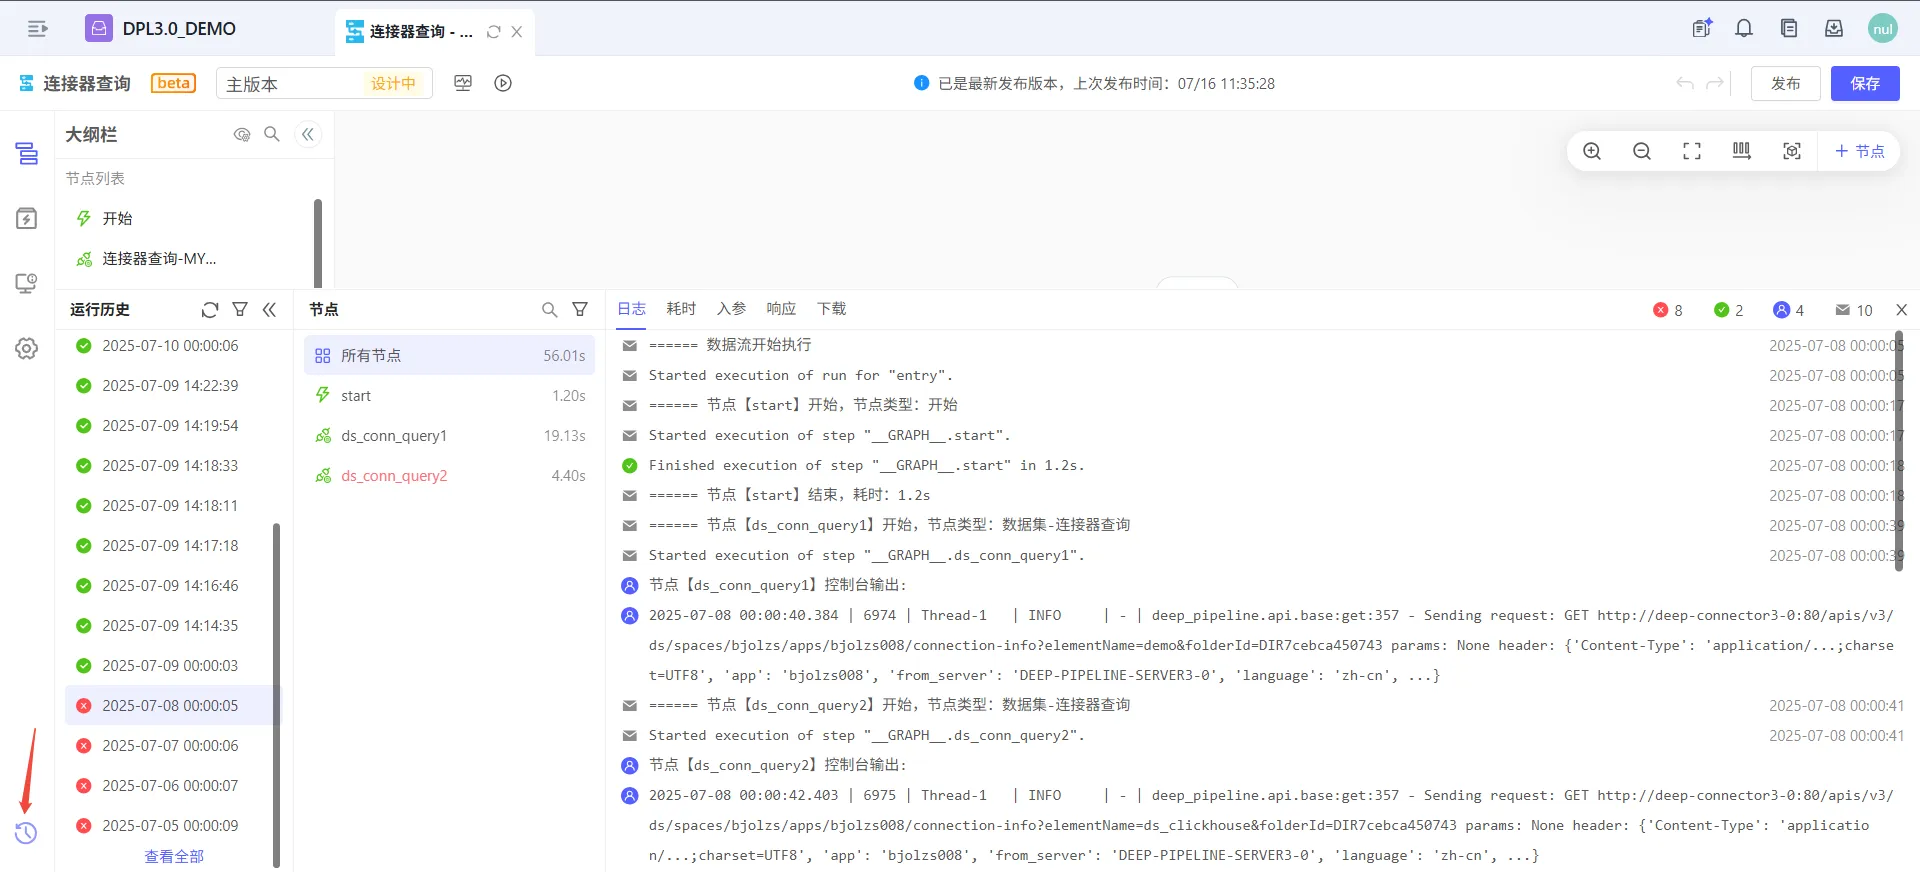The height and width of the screenshot is (872, 1920).
Task: Toggle the outline visibility eye icon
Action: 242,134
